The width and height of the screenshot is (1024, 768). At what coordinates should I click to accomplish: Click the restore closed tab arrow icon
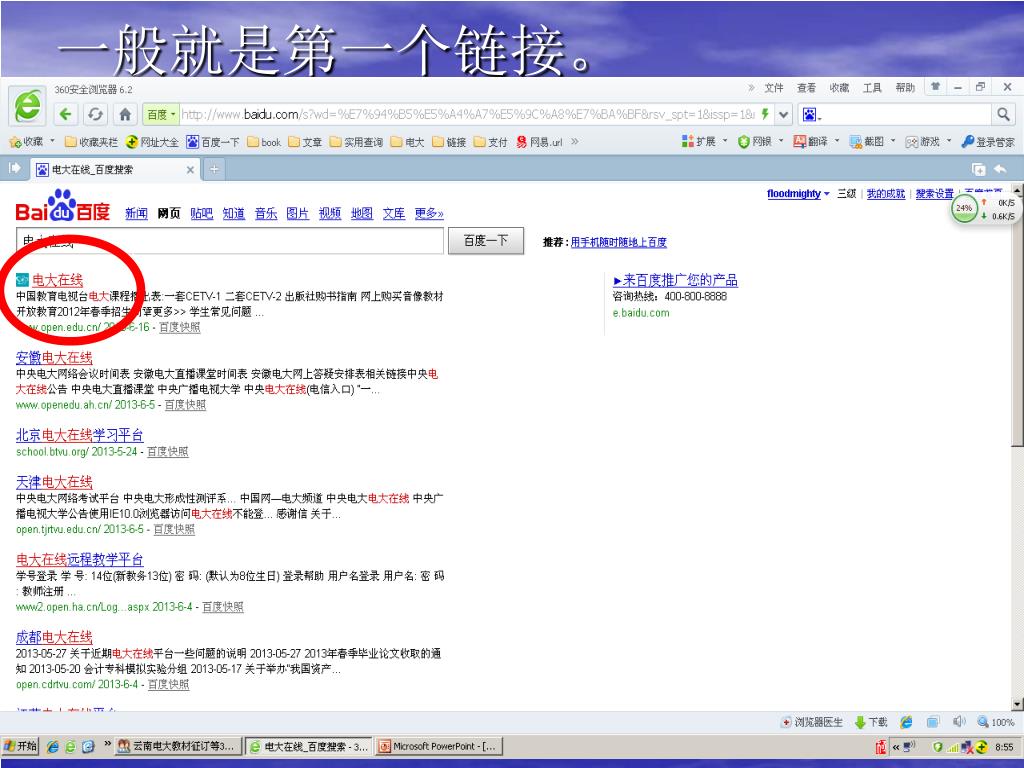click(1000, 169)
